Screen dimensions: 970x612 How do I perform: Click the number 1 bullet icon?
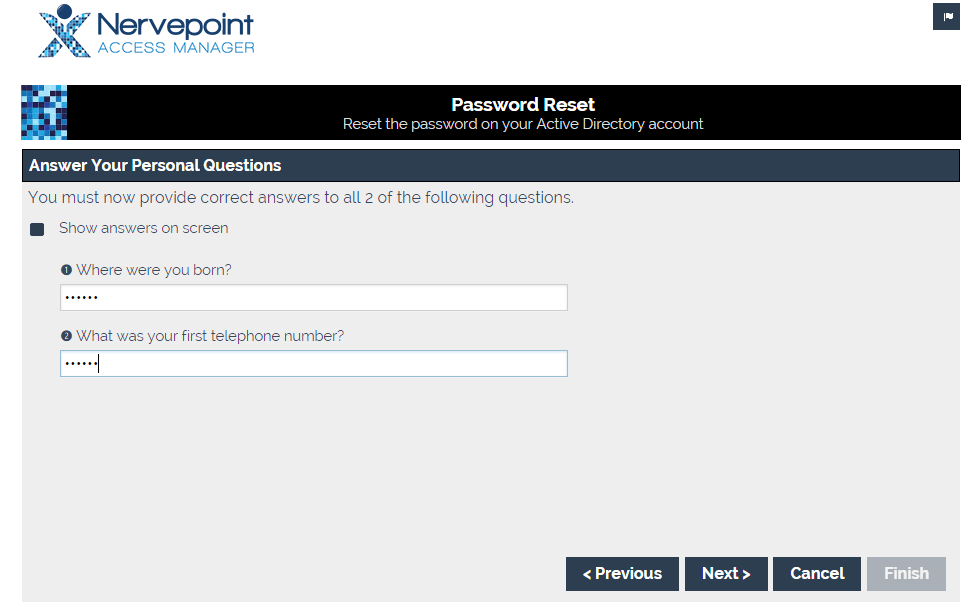click(x=66, y=270)
